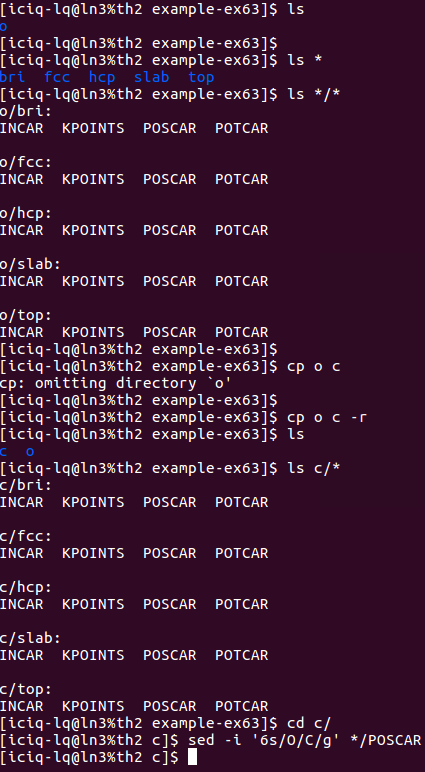This screenshot has width=425, height=772.
Task: Click POTCAR under the o/top listing
Action: [x=241, y=332]
